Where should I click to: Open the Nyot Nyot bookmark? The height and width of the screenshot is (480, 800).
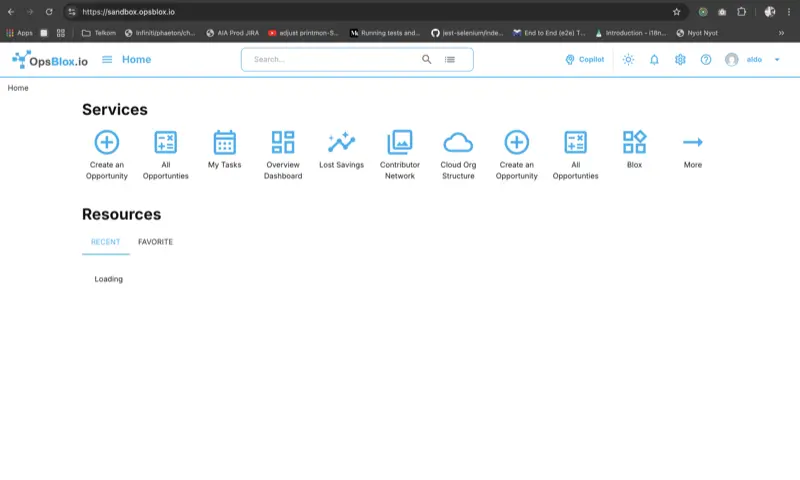pyautogui.click(x=697, y=33)
